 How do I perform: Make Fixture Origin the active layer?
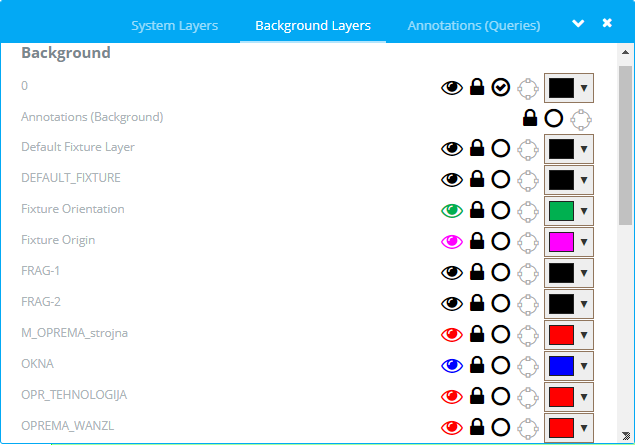click(x=501, y=242)
